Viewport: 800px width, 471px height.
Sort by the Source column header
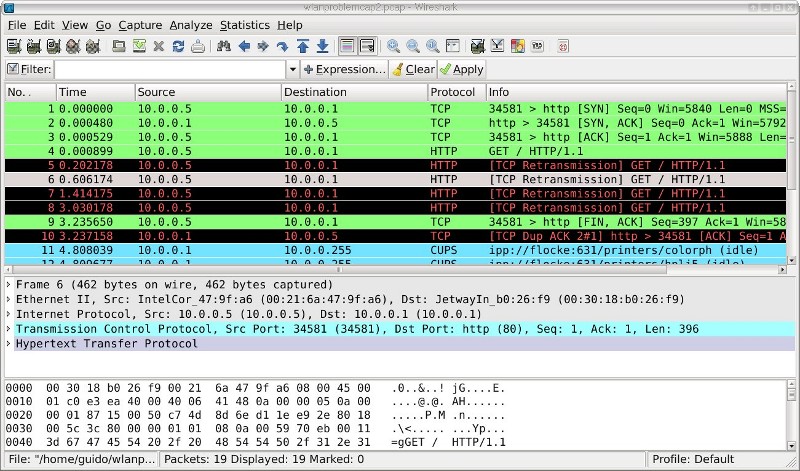[208, 92]
